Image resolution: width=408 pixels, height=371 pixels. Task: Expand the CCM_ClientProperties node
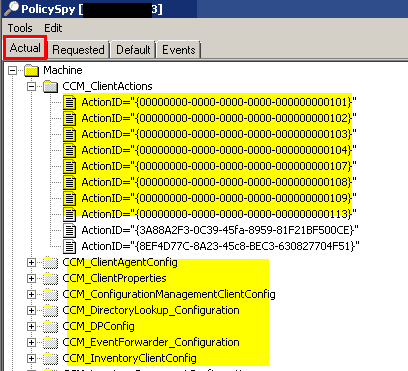(31, 278)
